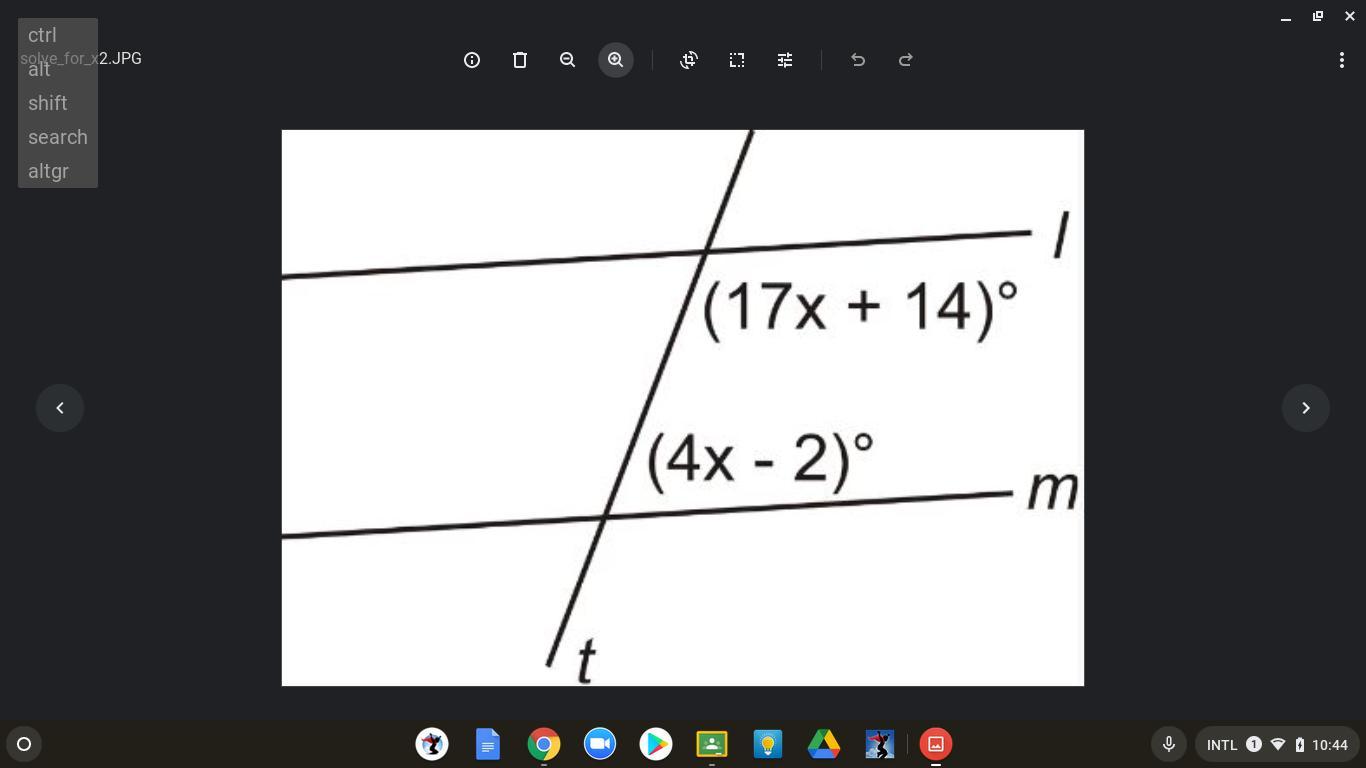Open the status tray showing 10:44
Screen dimensions: 1366x768
[x=1277, y=744]
